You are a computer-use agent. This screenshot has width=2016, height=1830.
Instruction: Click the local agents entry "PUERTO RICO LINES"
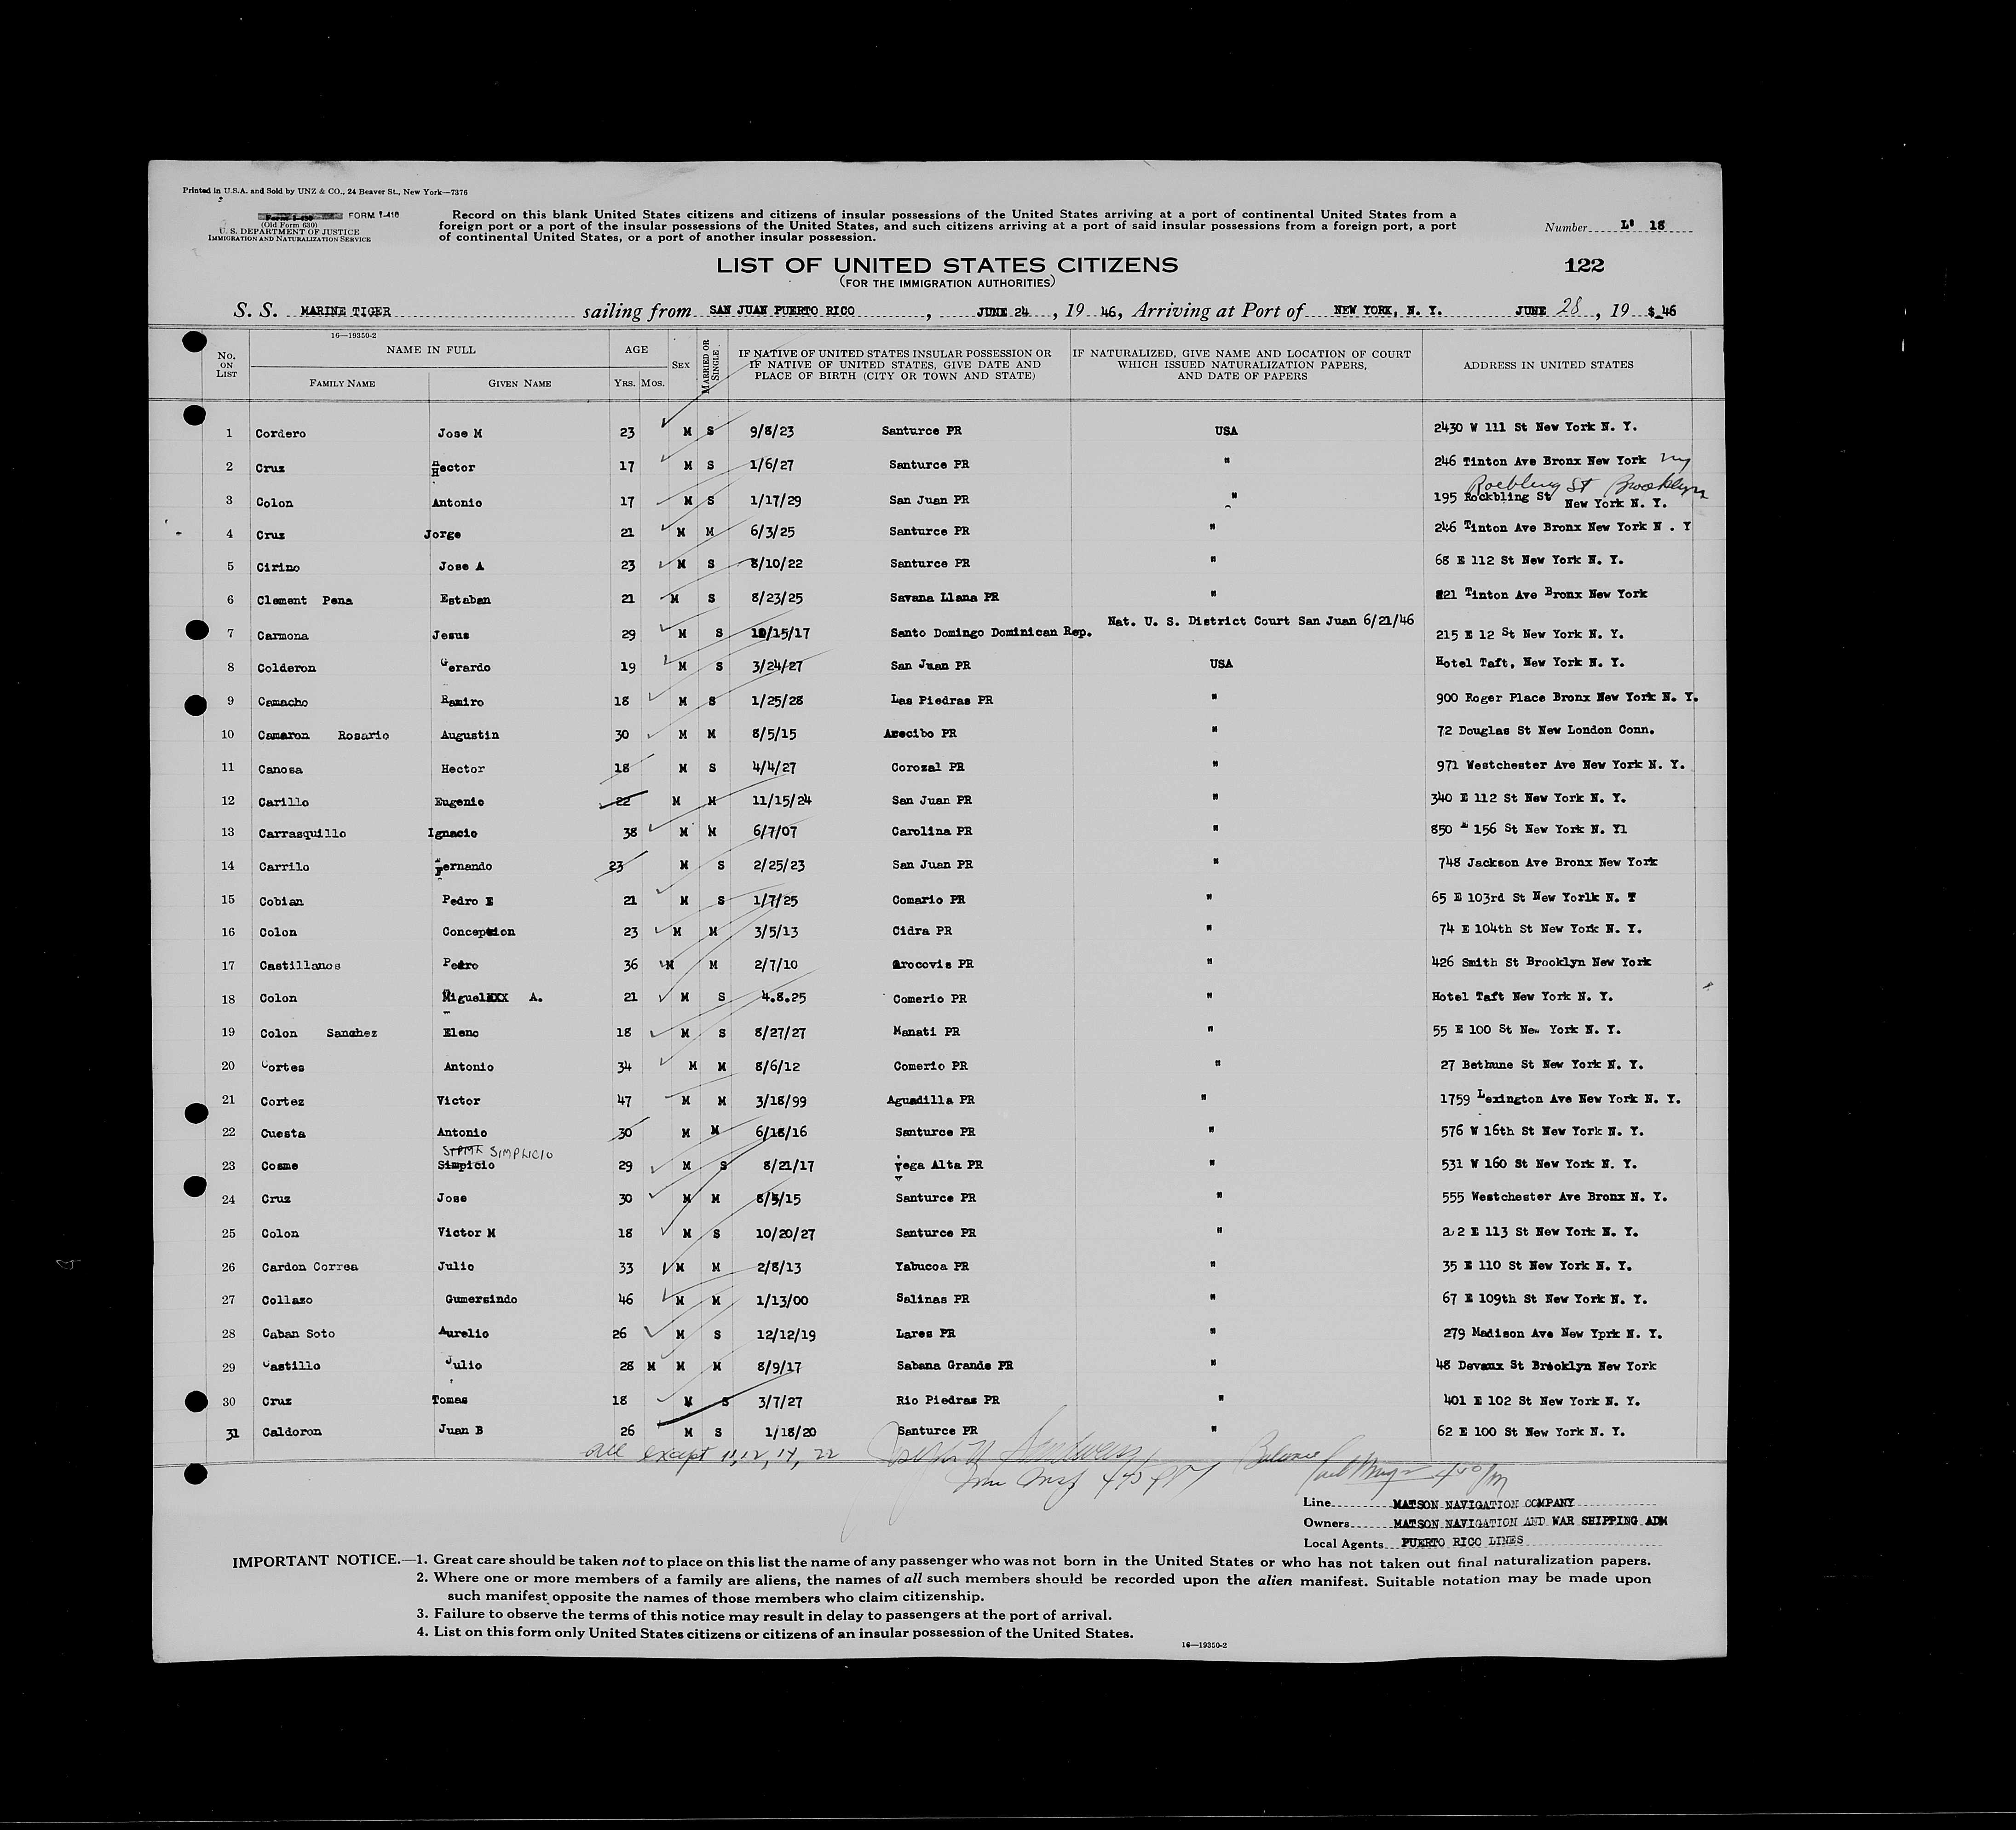[1463, 1541]
